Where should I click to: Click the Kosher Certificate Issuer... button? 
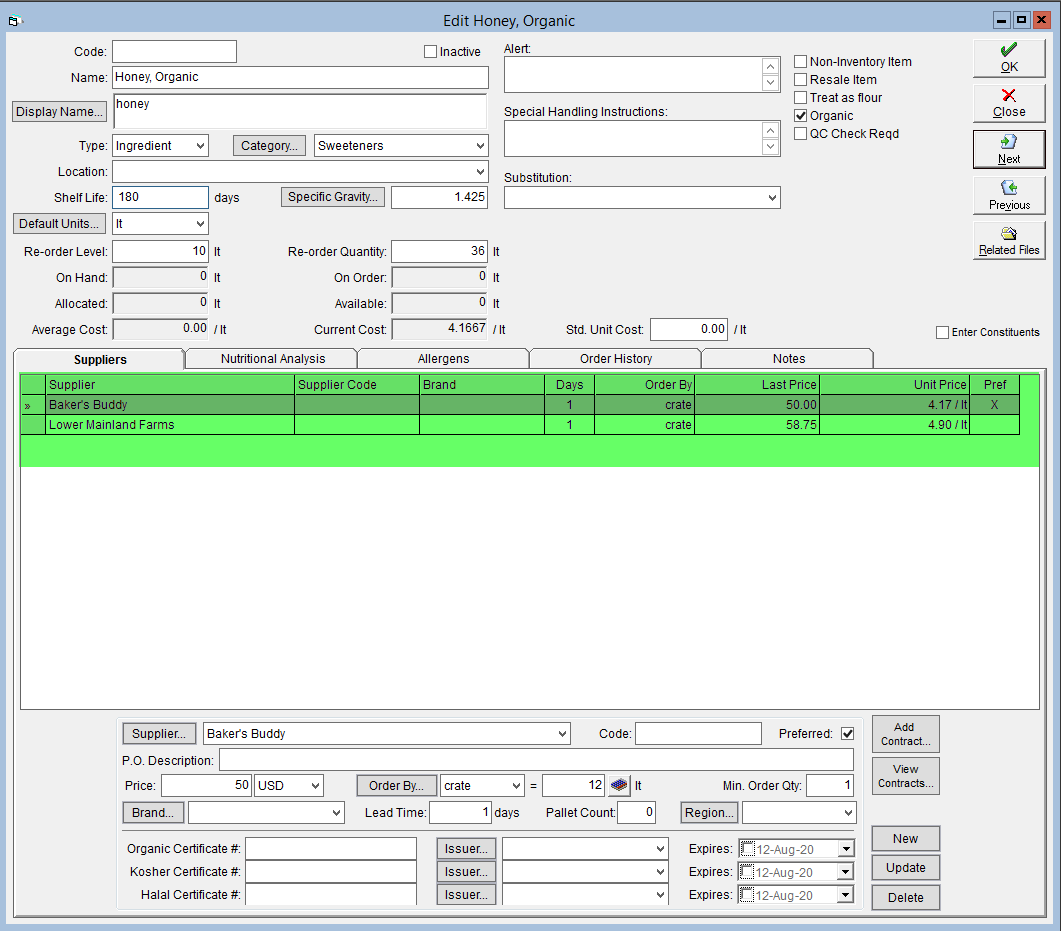click(x=466, y=871)
